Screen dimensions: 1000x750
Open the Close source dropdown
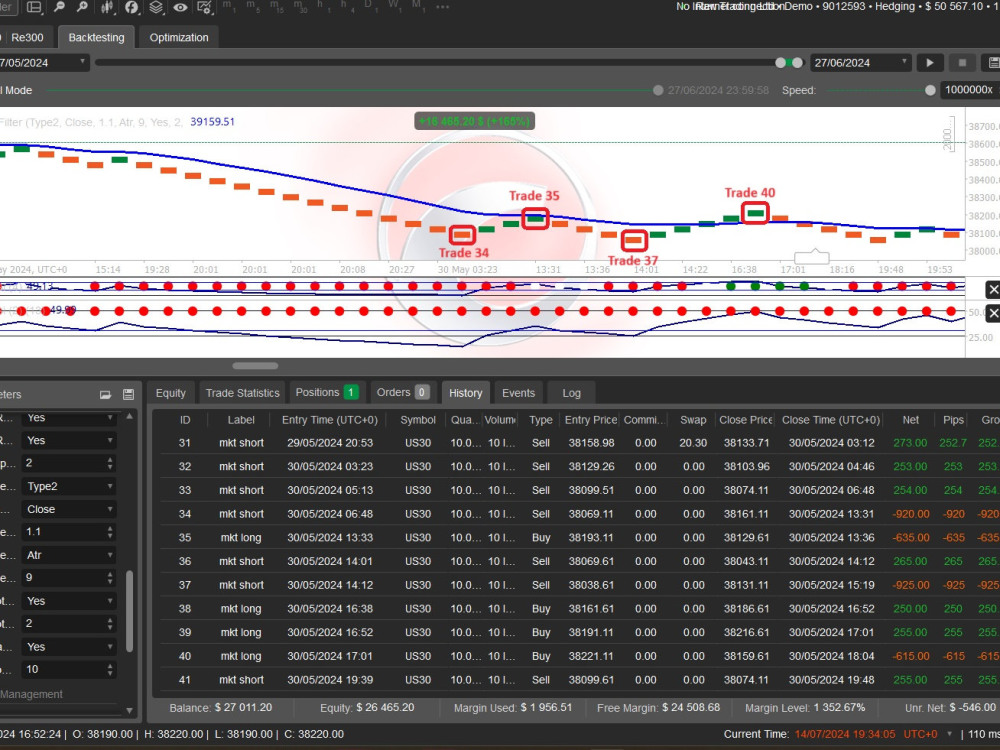(69, 510)
